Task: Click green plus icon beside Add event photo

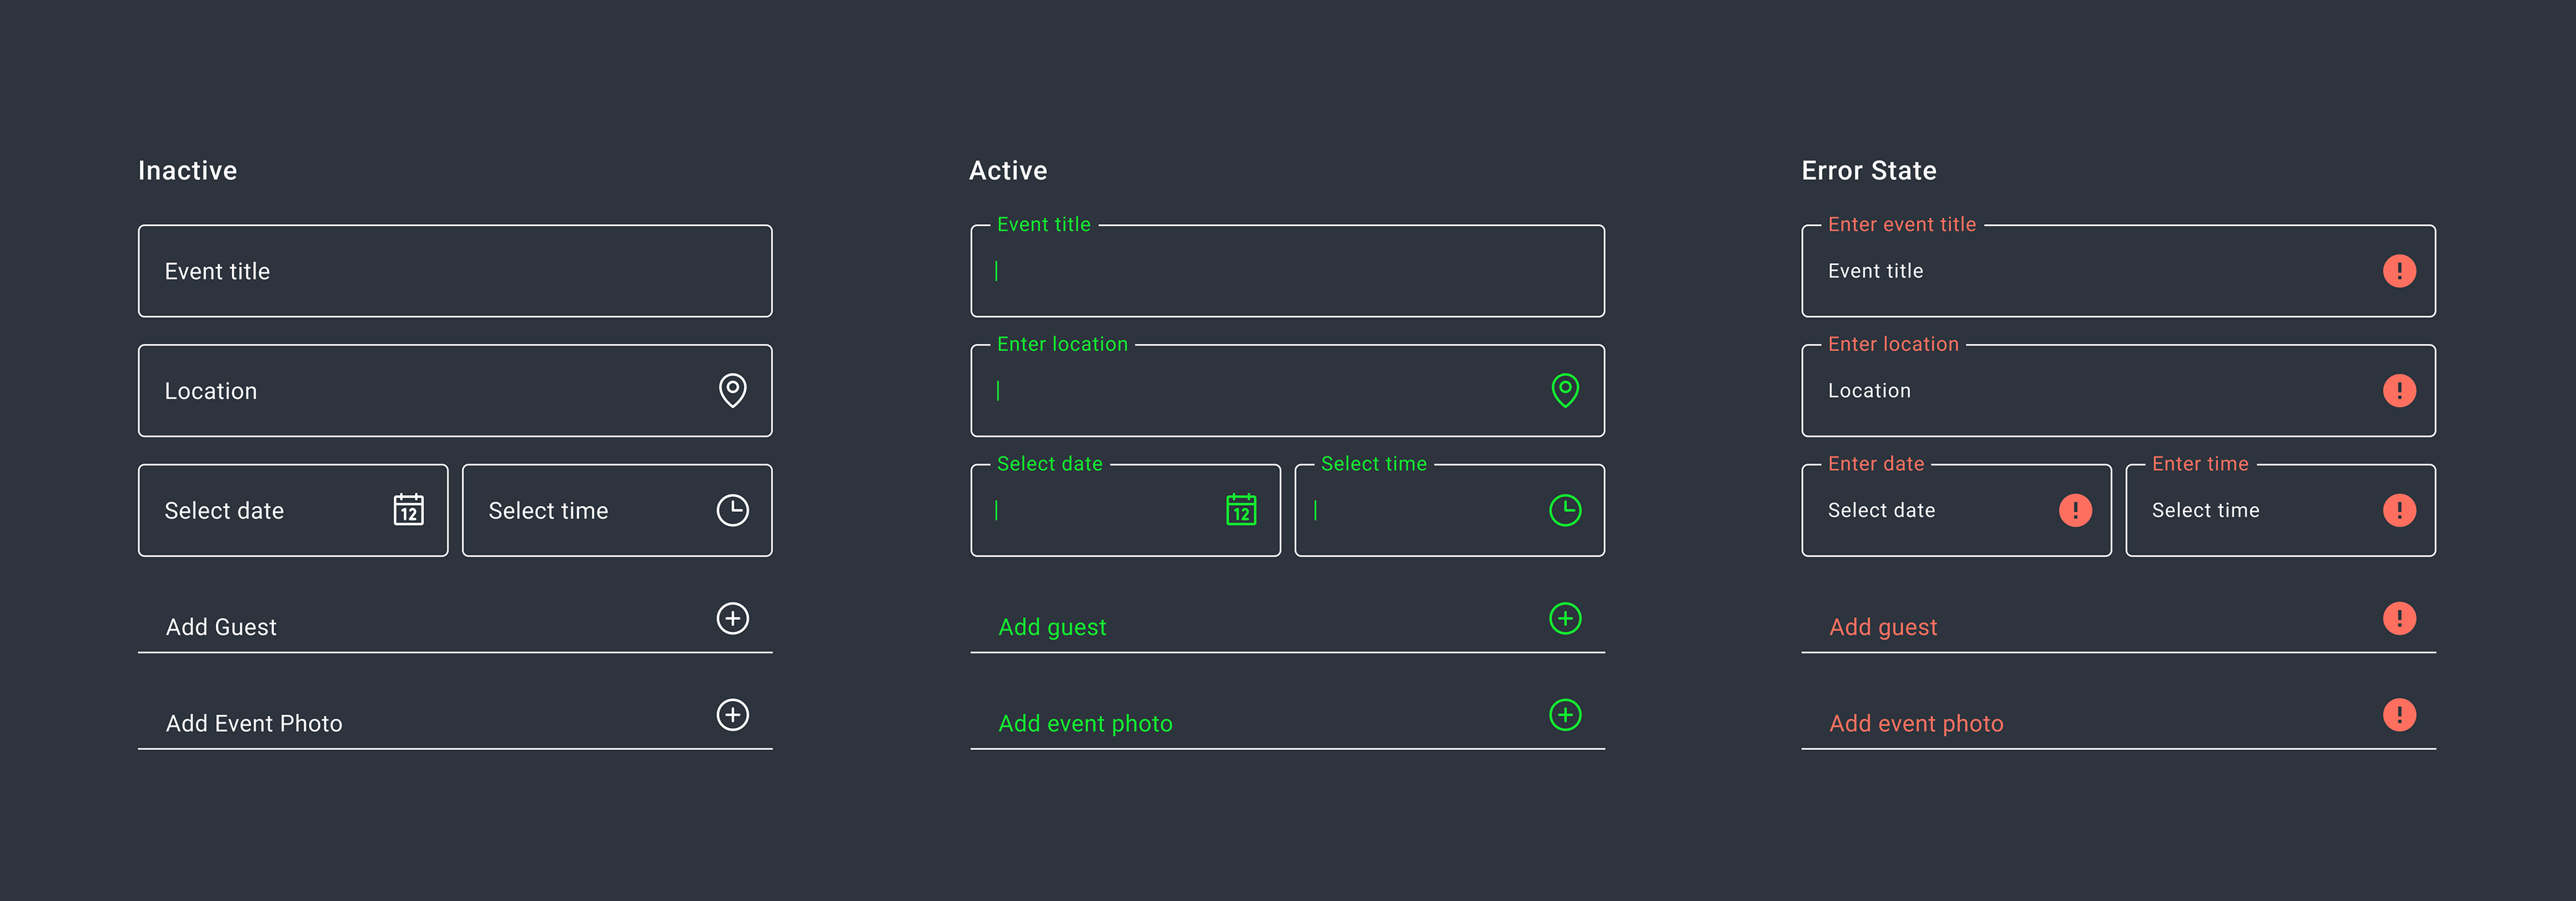Action: (1565, 715)
